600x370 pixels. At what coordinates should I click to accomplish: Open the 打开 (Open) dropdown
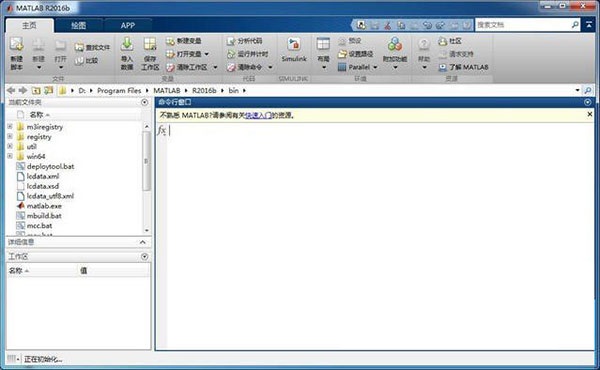click(60, 67)
